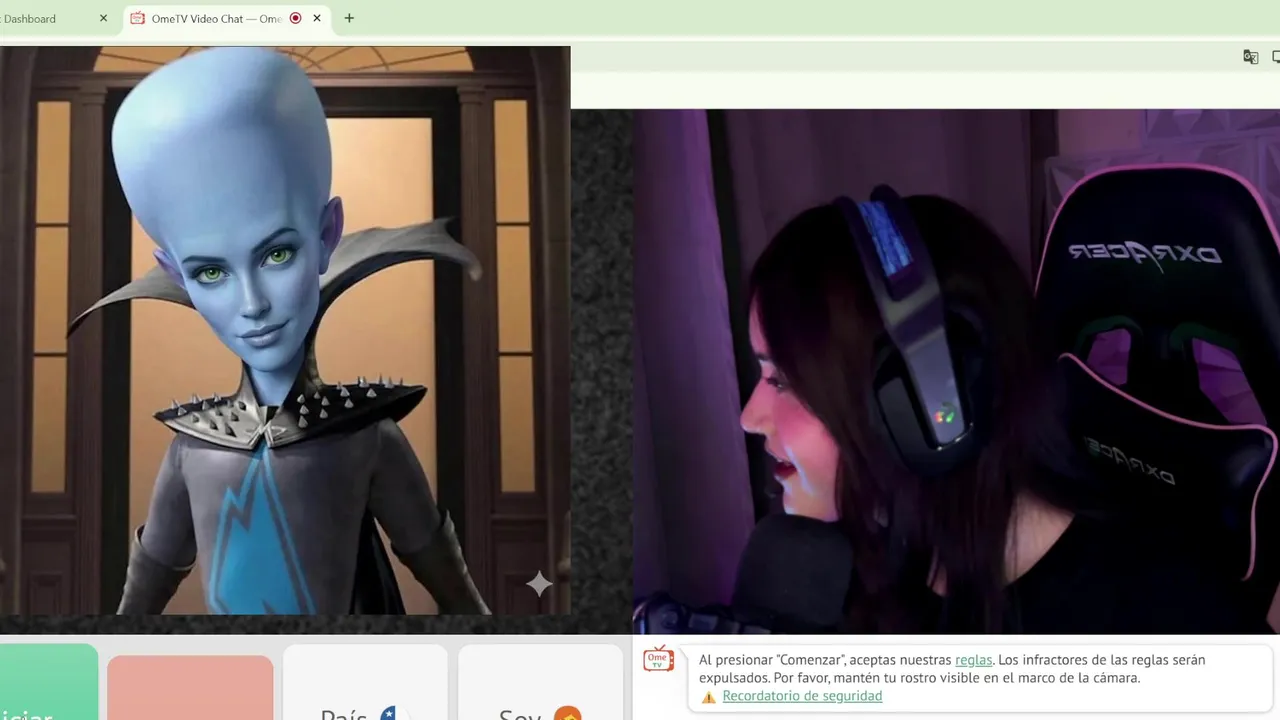Open the page translate icon
The height and width of the screenshot is (720, 1280).
click(x=1250, y=57)
